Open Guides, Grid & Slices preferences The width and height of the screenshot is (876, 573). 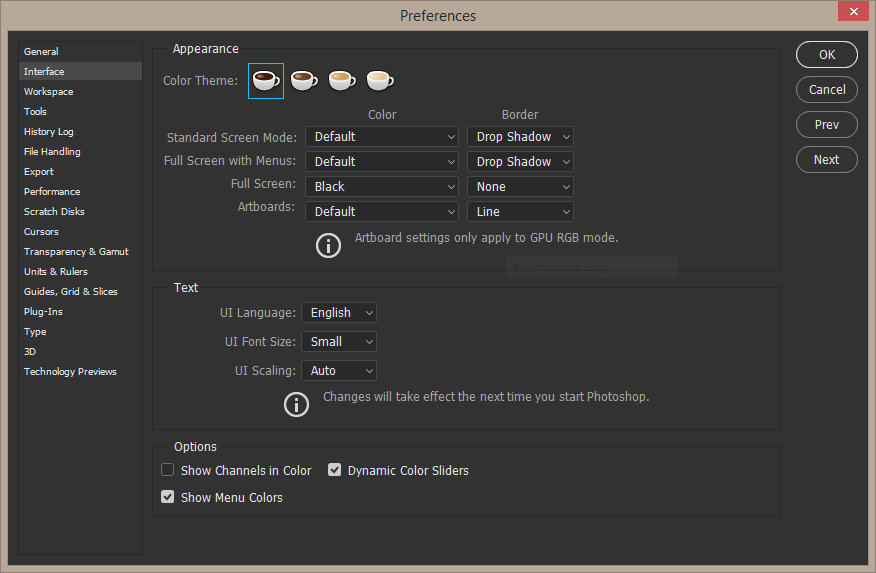[80, 292]
